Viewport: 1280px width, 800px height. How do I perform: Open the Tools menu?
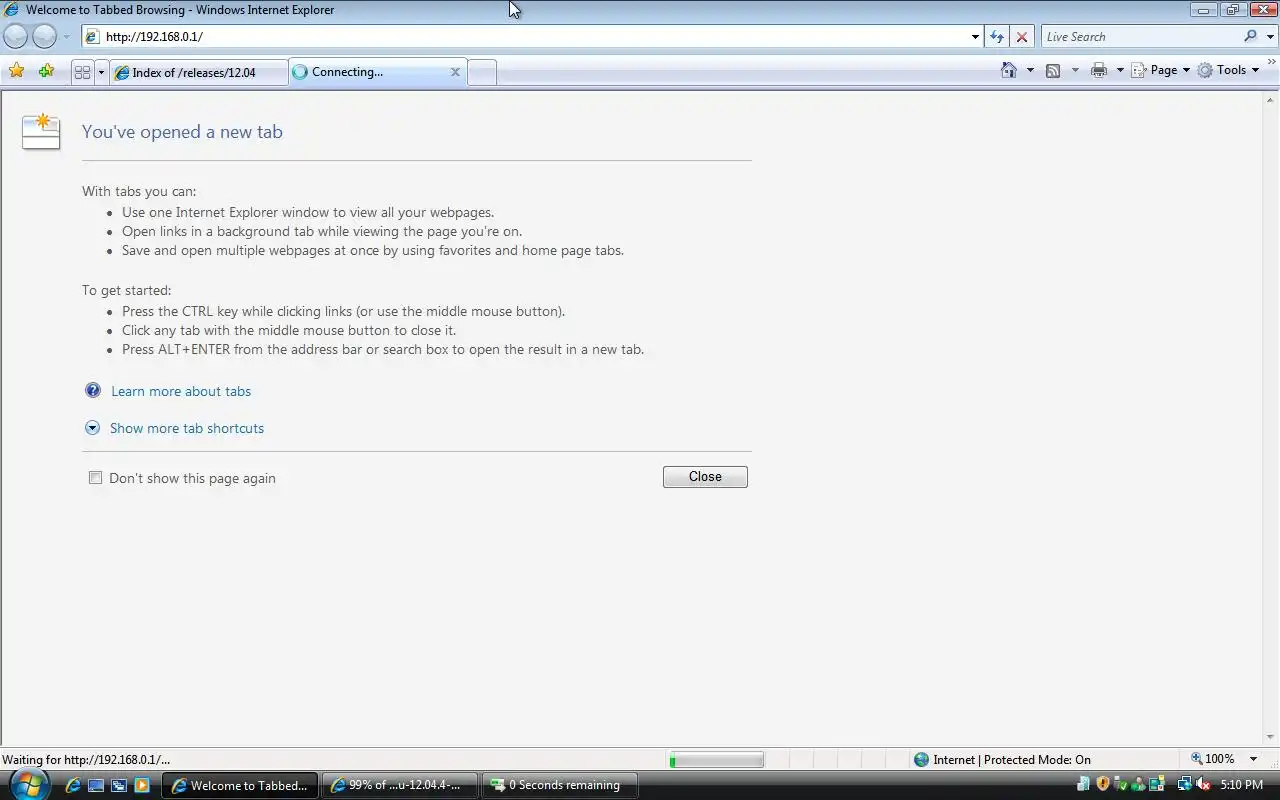pos(1228,70)
